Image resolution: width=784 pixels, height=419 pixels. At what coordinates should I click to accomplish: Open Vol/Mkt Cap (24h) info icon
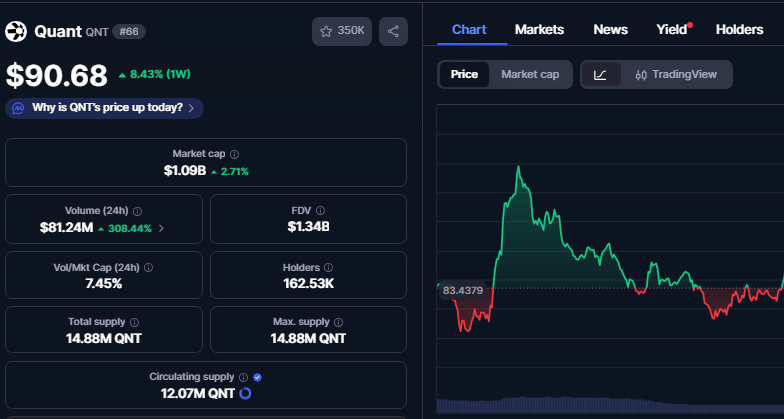click(x=148, y=268)
